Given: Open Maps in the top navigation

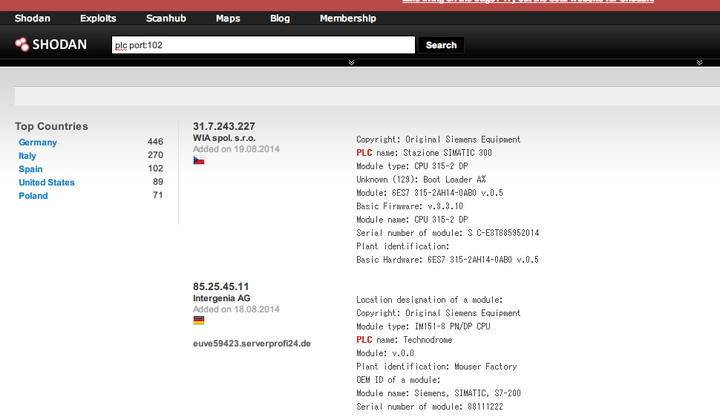Looking at the screenshot, I should click(228, 18).
